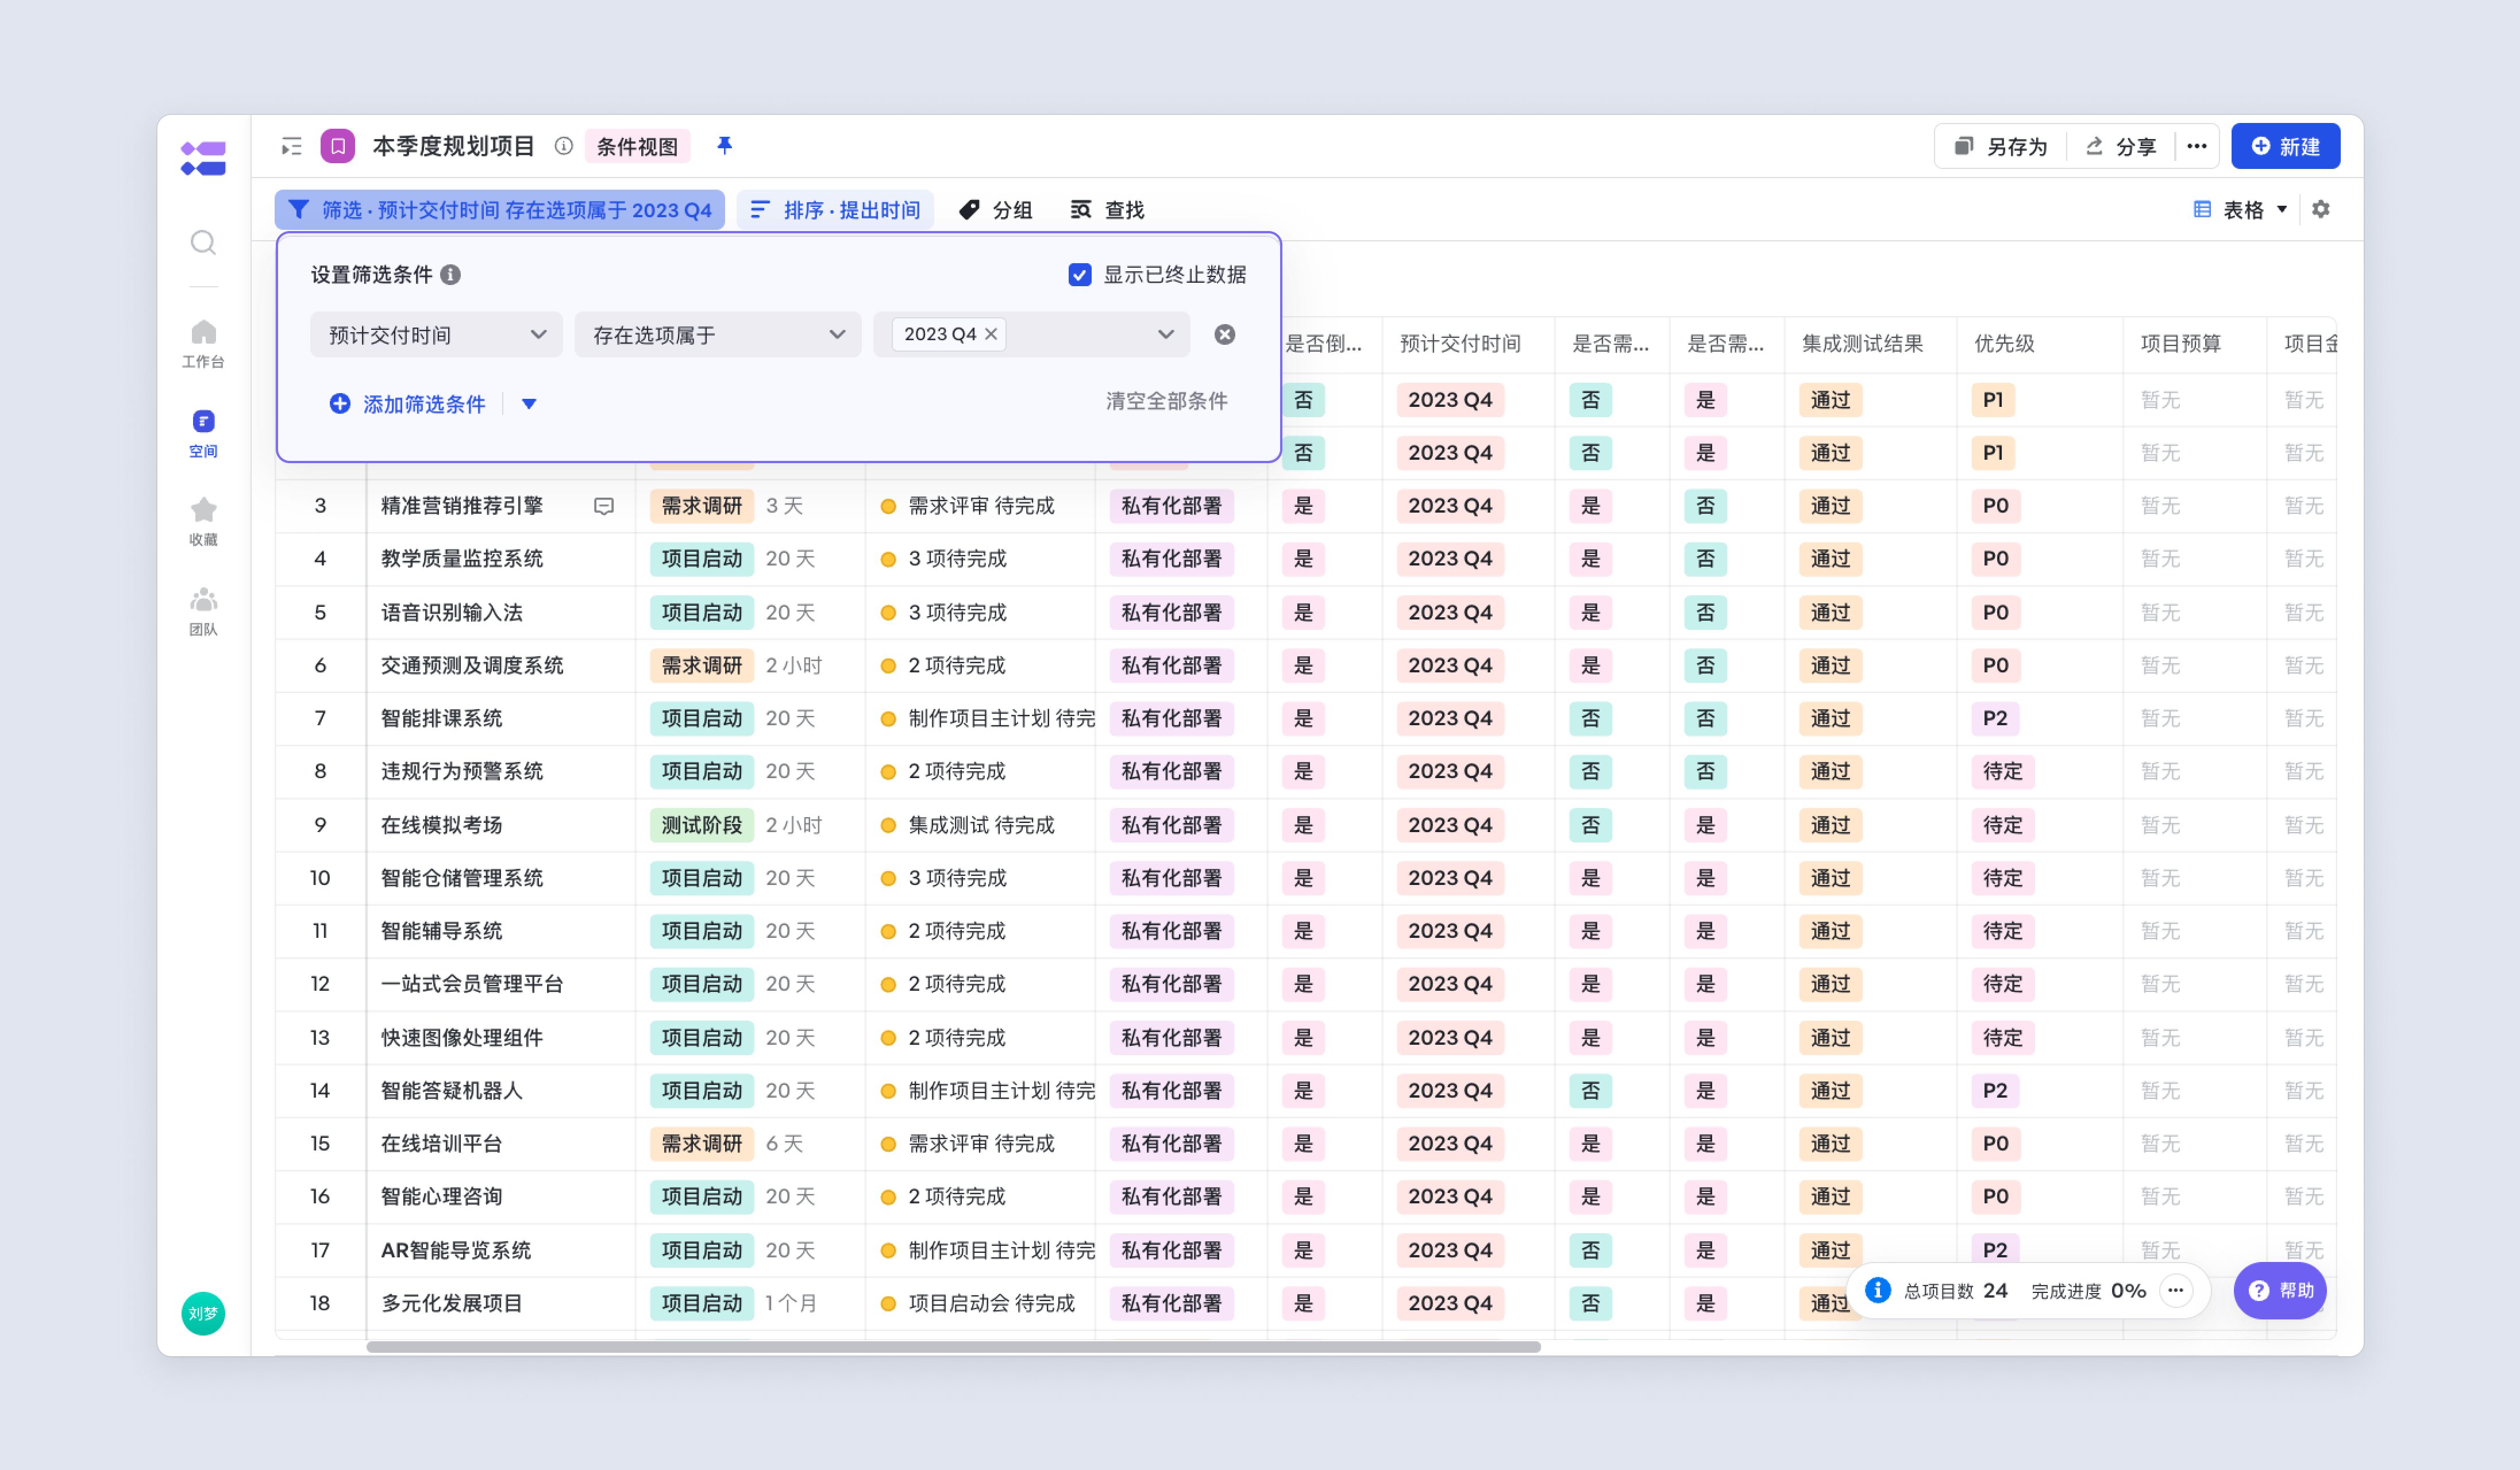Image resolution: width=2520 pixels, height=1470 pixels.
Task: Expand the 2023 Q4 value dropdown
Action: point(1166,334)
